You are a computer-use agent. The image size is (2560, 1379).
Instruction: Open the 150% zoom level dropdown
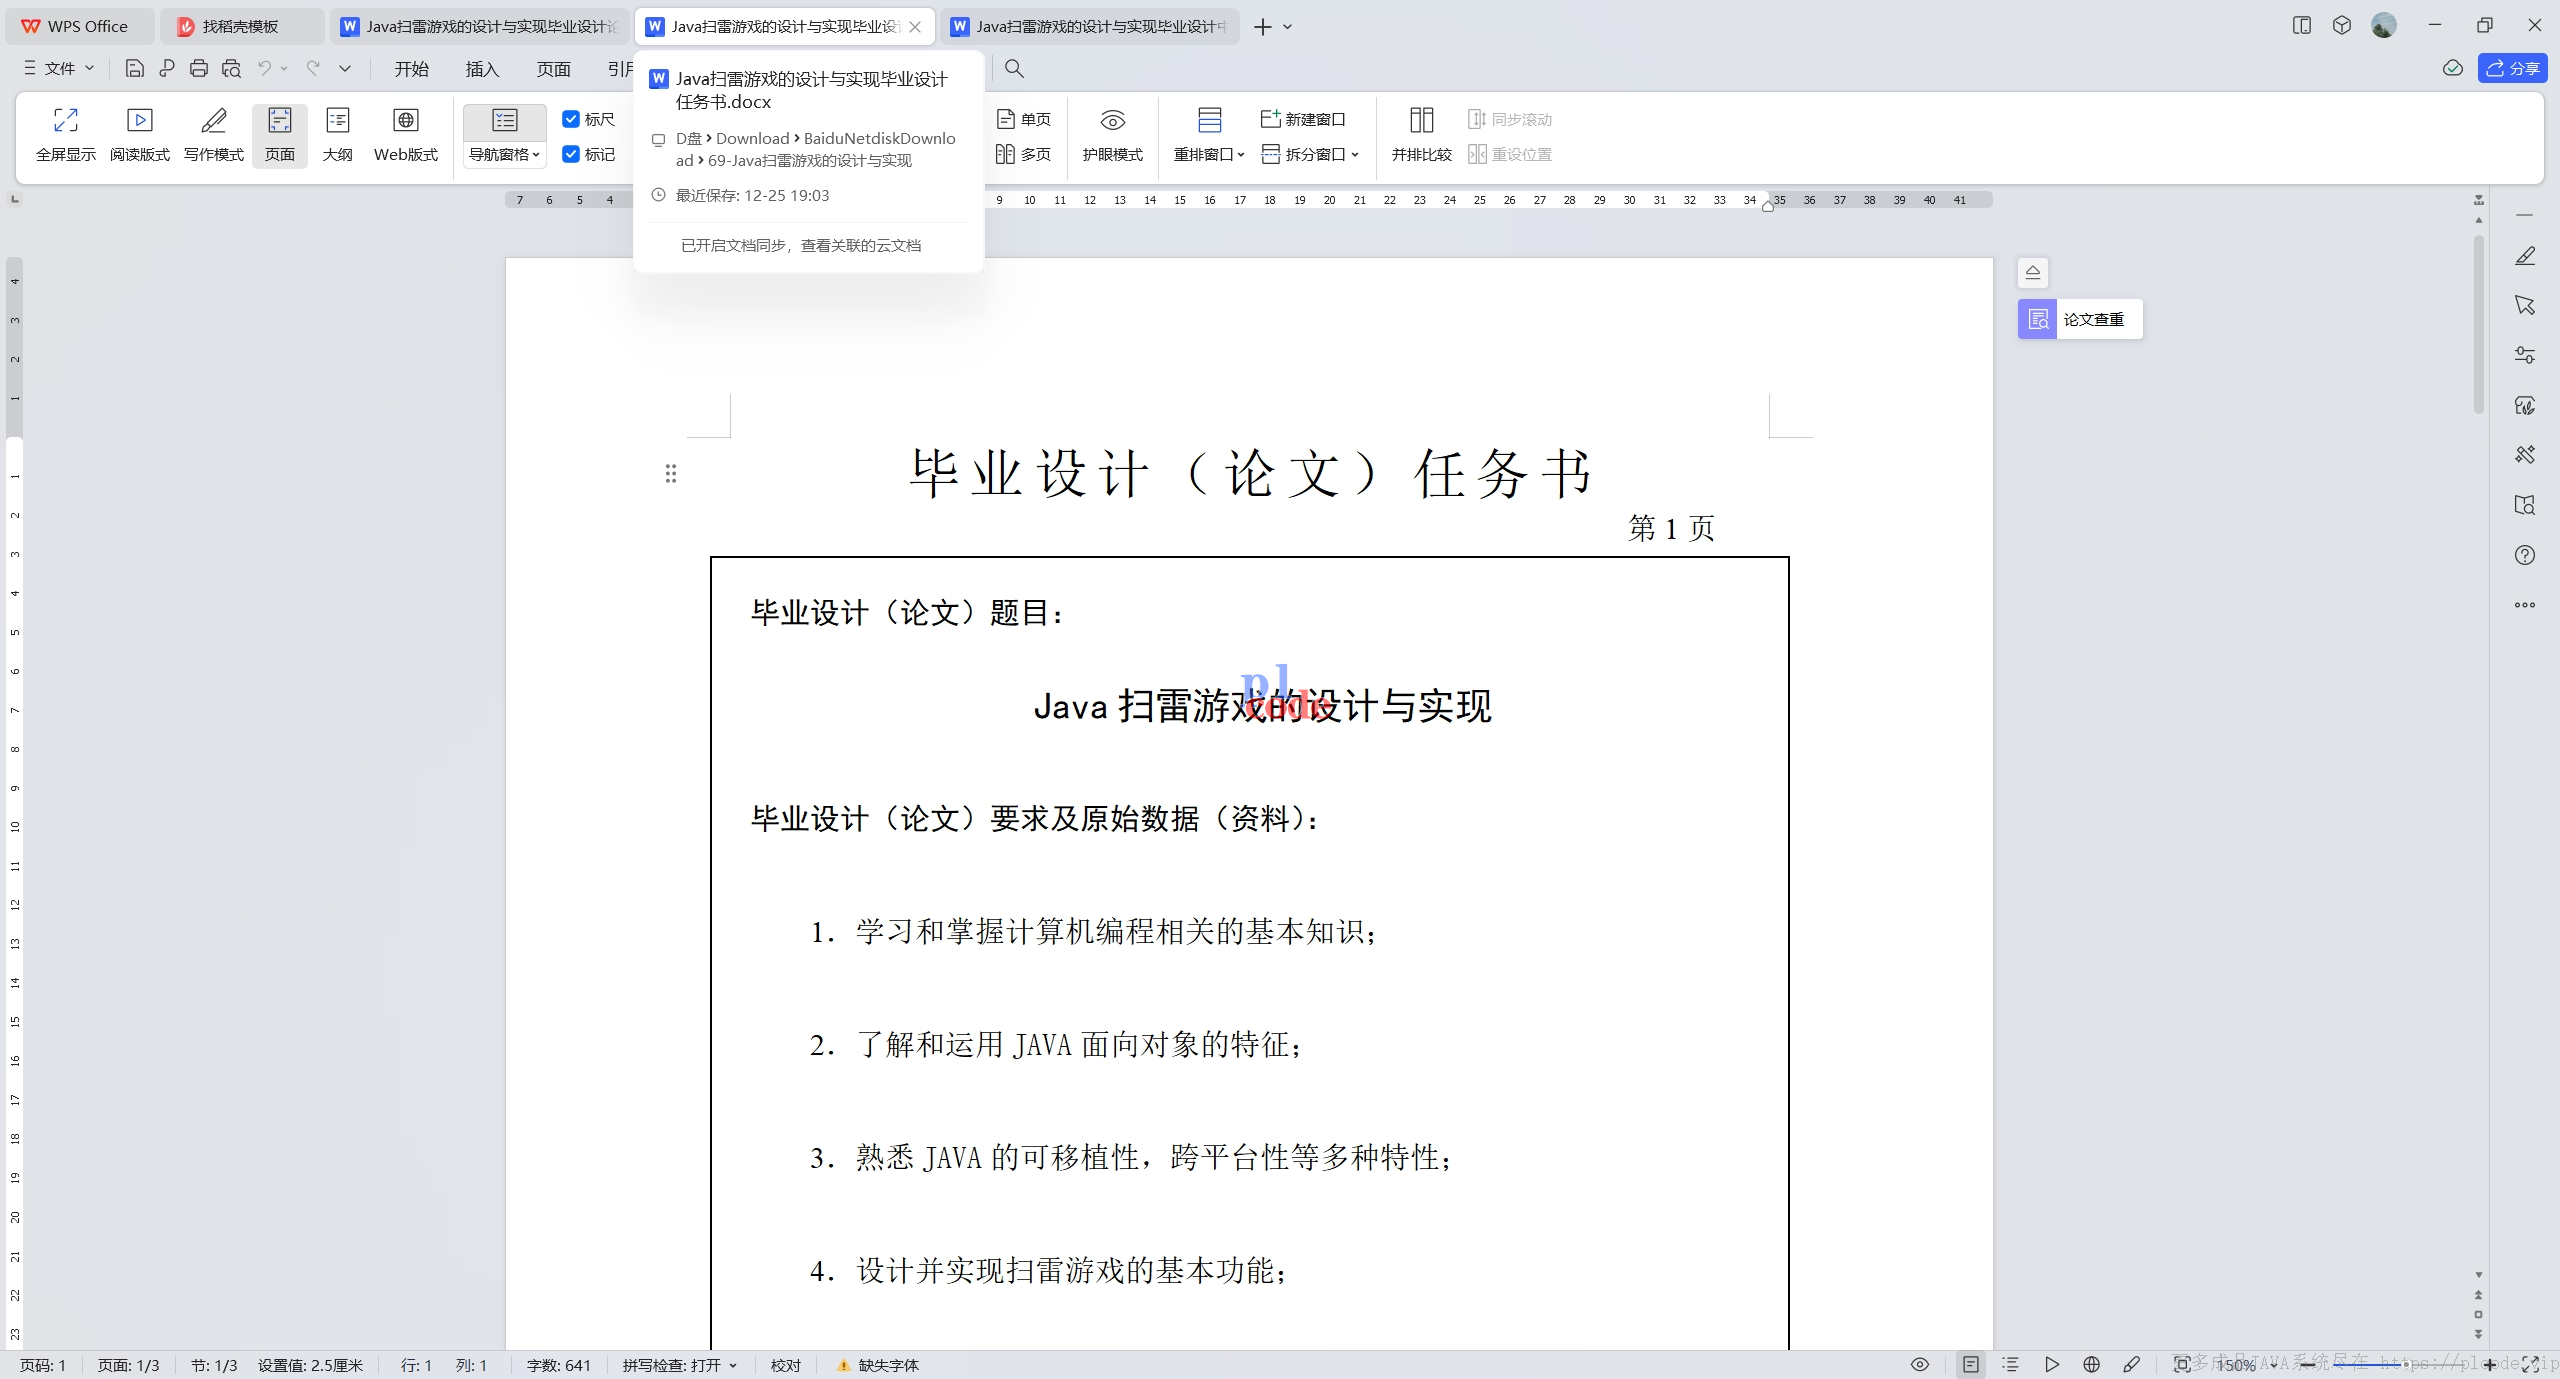(2246, 1365)
